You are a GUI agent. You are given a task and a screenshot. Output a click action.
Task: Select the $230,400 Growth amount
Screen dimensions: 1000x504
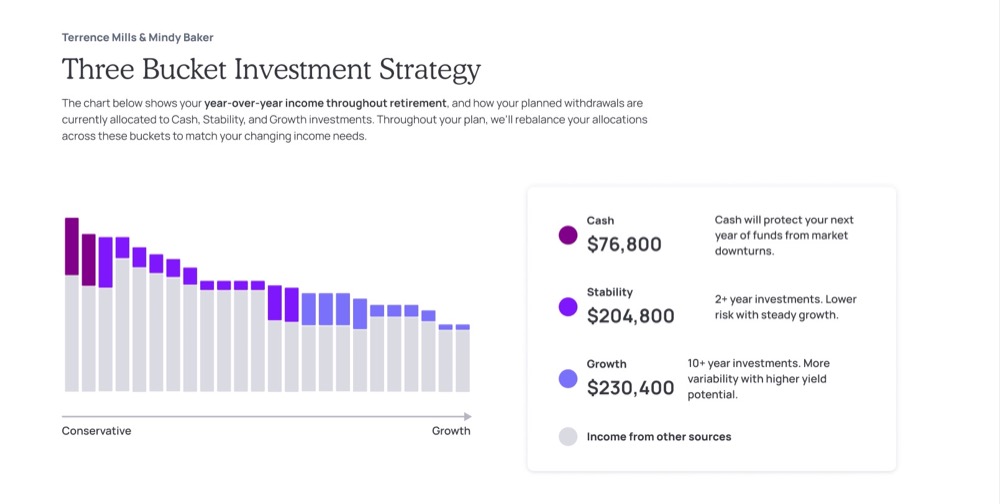(x=630, y=388)
